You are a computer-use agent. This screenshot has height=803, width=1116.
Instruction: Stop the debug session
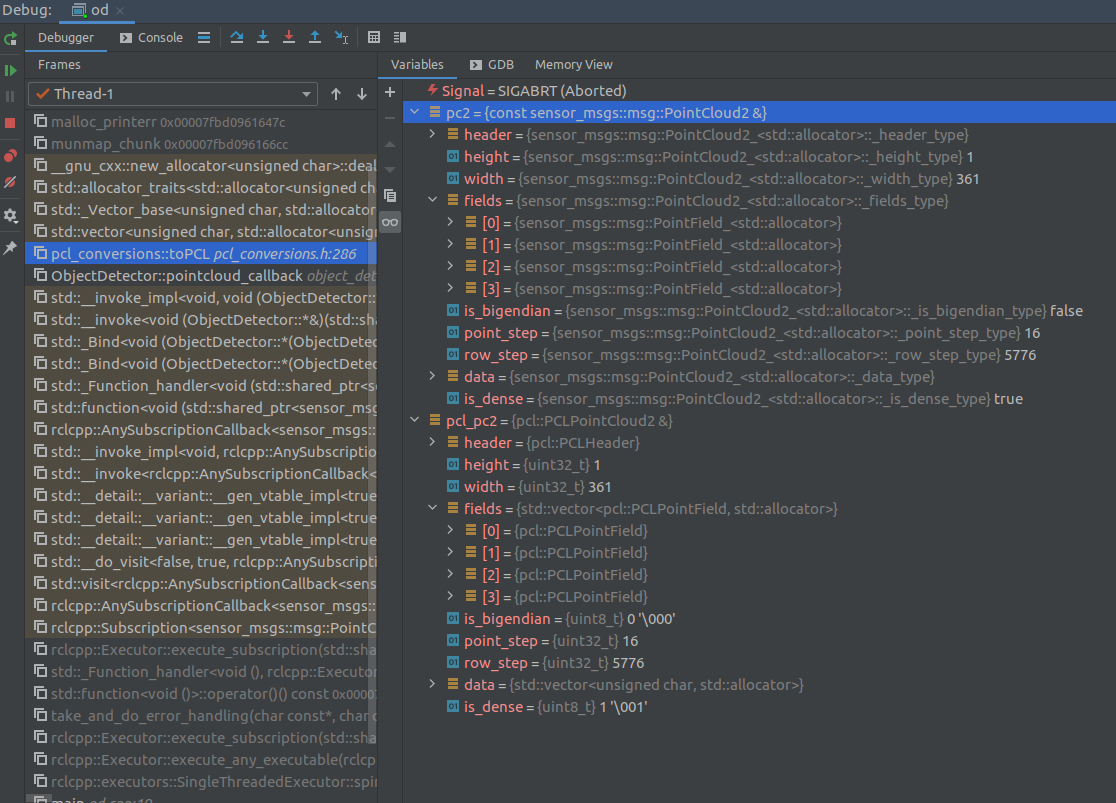pos(10,122)
